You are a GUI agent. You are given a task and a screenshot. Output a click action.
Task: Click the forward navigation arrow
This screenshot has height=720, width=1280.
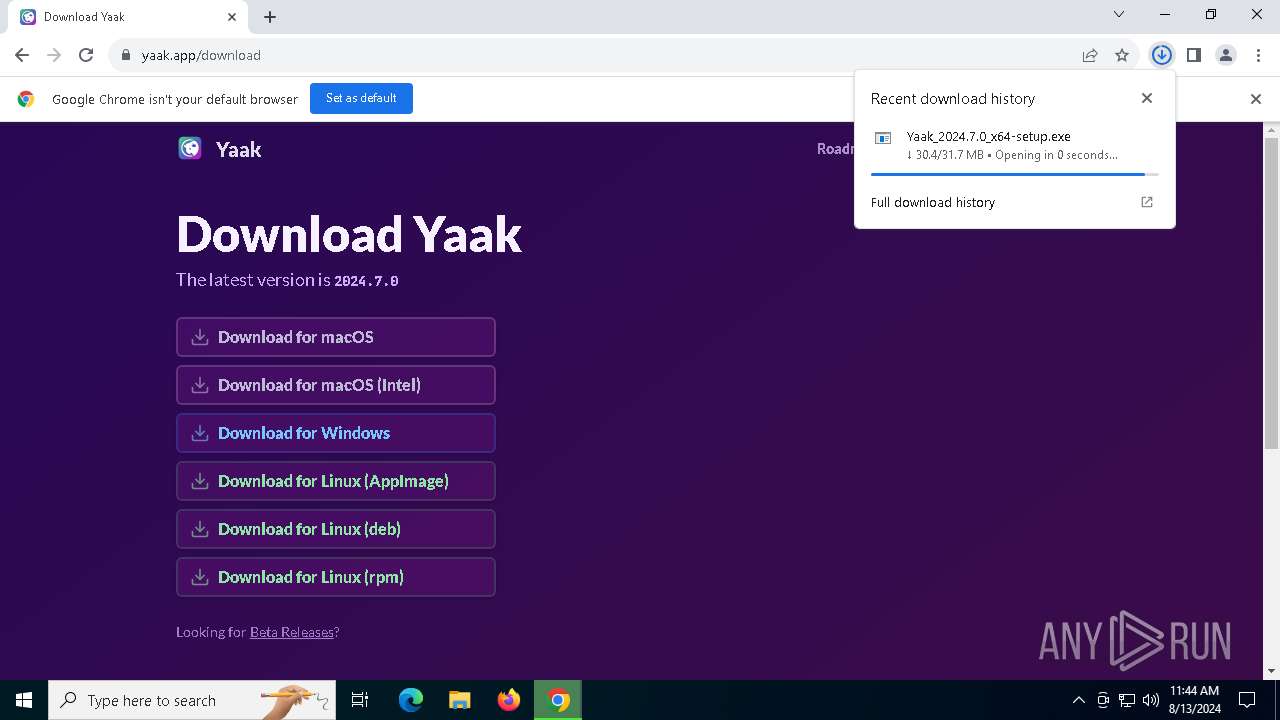[54, 55]
